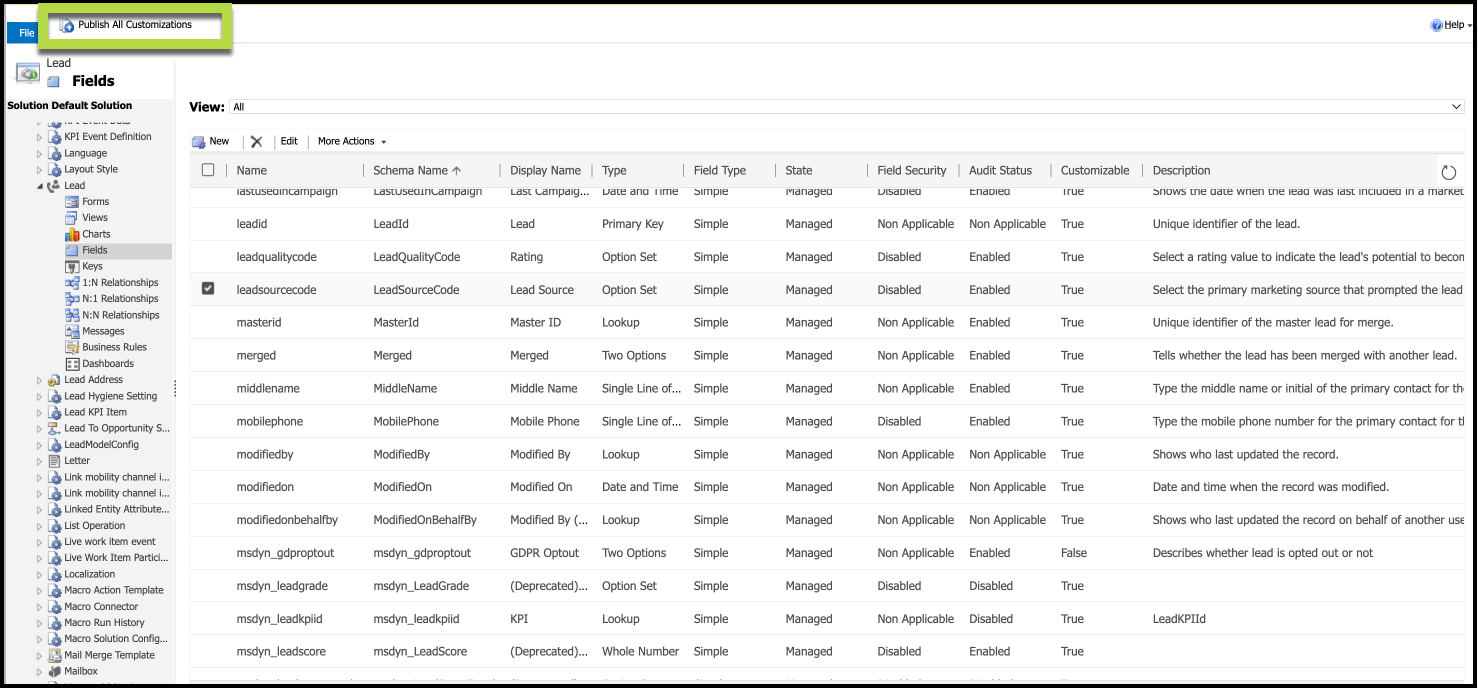Click the Lead node icon in tree

coord(55,186)
